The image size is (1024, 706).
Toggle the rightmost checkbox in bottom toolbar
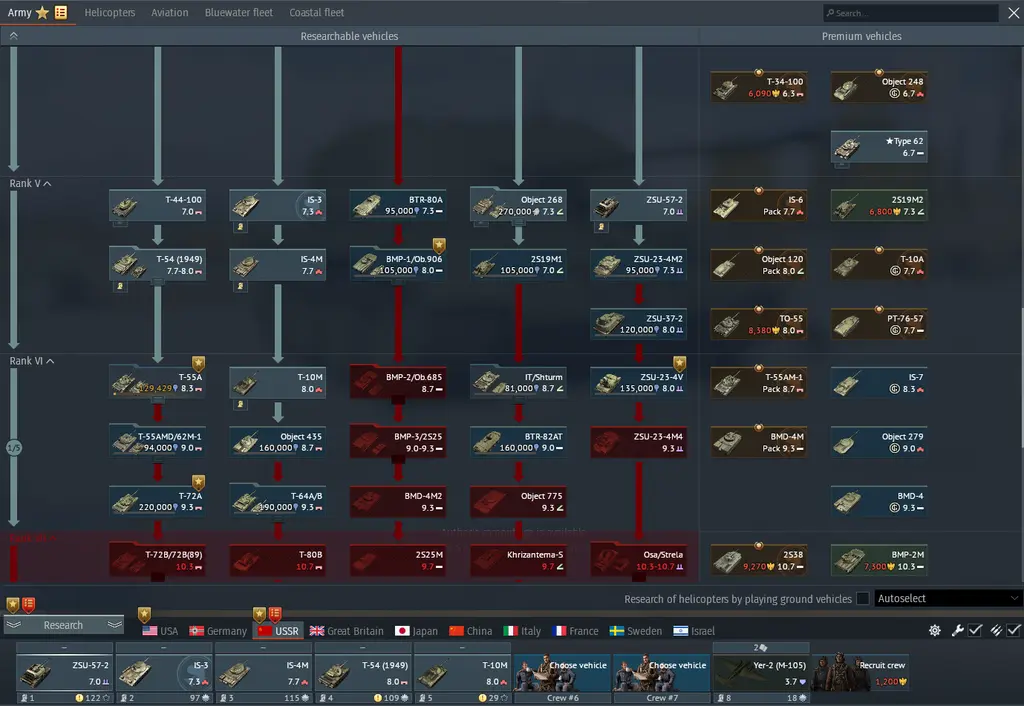1013,631
